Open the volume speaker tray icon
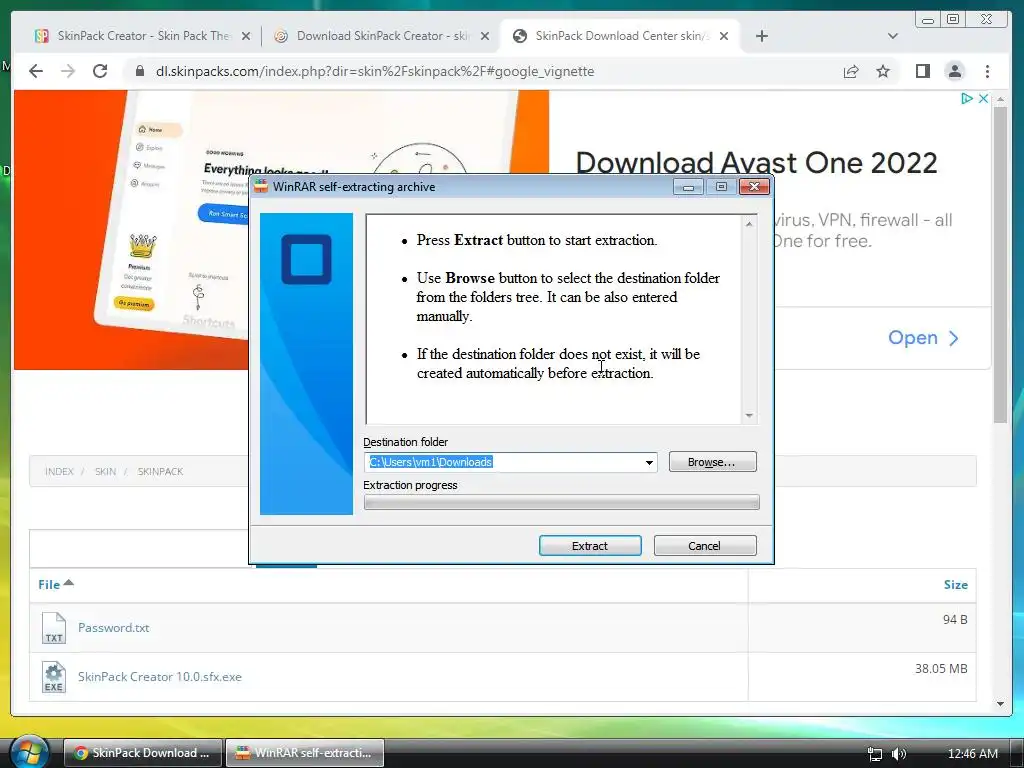1024x768 pixels. [899, 754]
